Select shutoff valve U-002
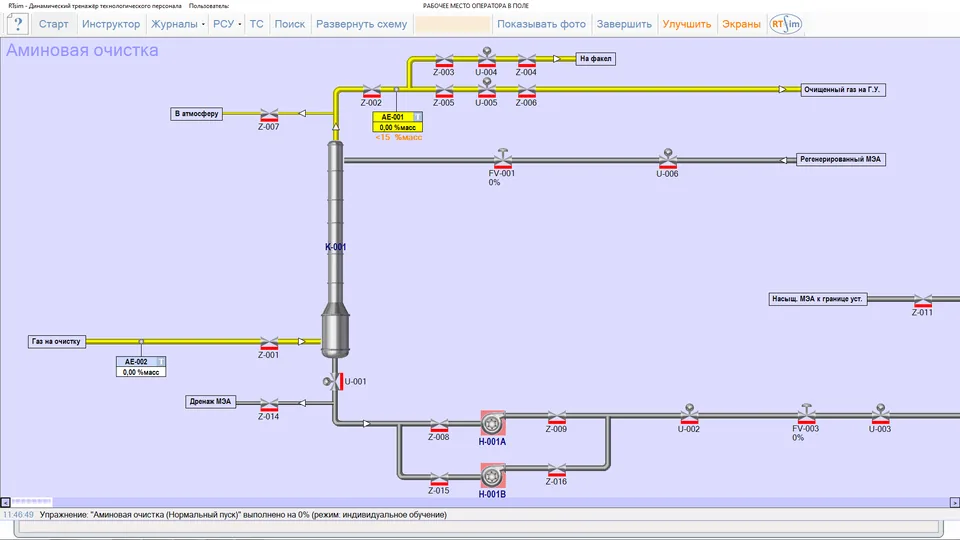 tap(689, 414)
